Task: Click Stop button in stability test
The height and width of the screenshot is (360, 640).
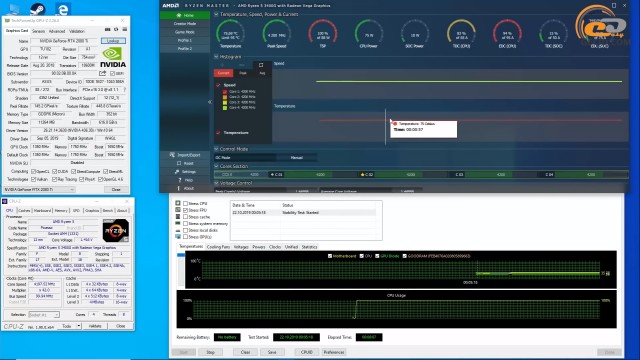Action: [x=210, y=352]
